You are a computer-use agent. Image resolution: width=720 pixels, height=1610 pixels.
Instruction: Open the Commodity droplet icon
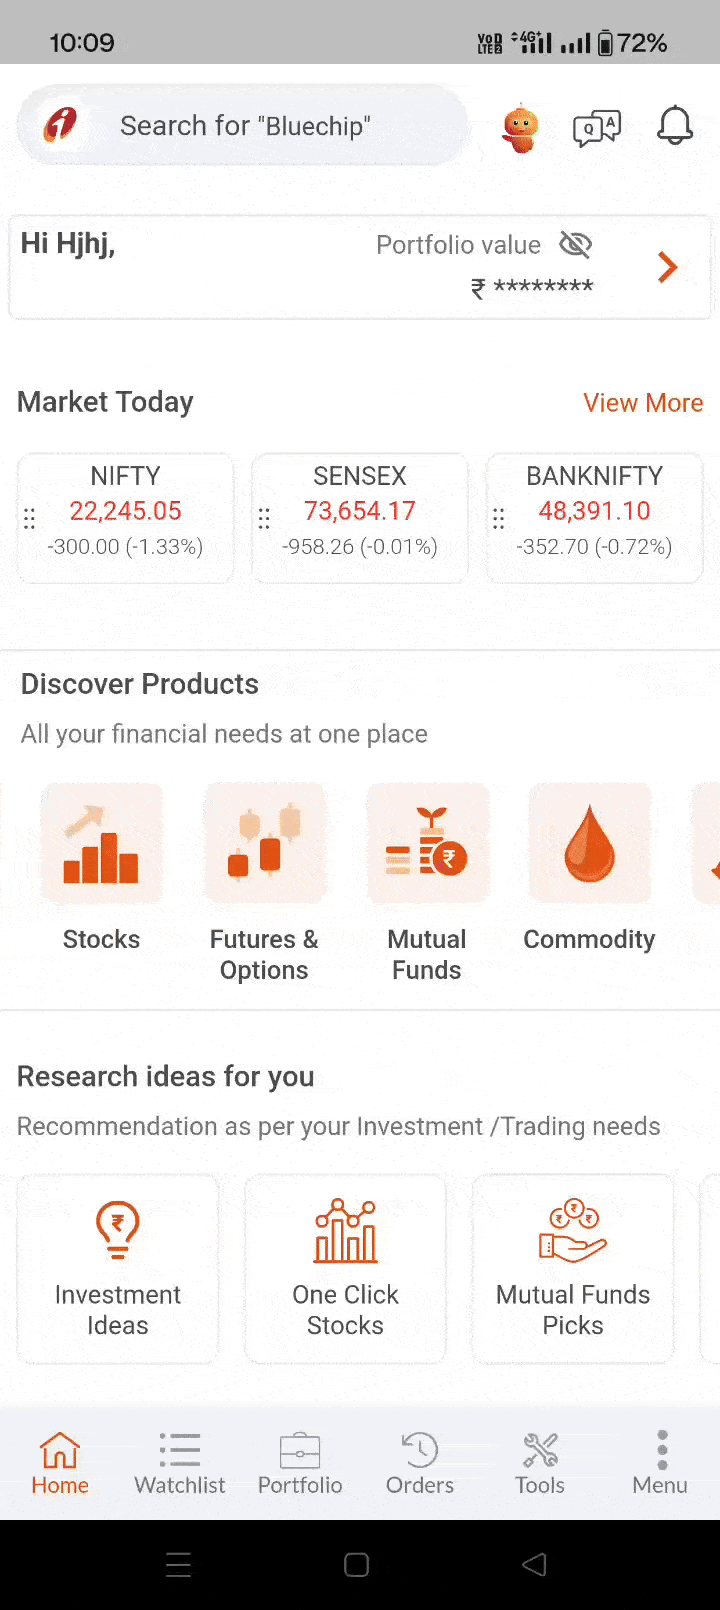point(589,845)
